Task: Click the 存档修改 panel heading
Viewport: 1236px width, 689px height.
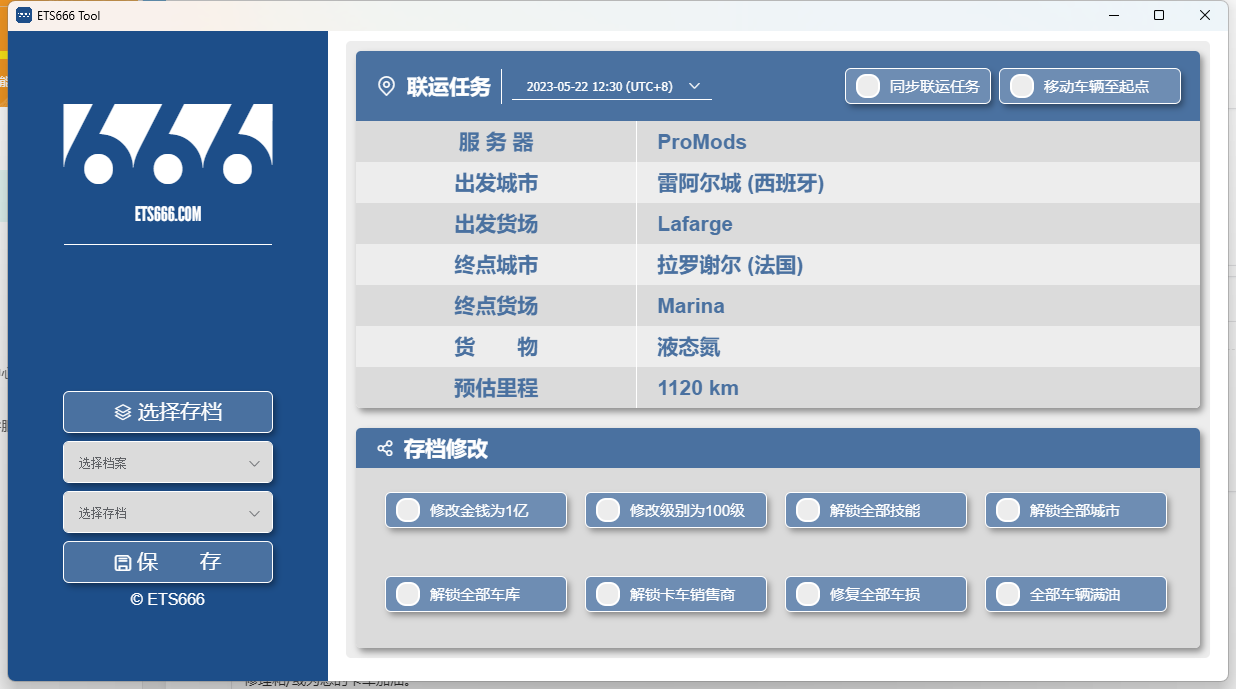Action: point(446,449)
